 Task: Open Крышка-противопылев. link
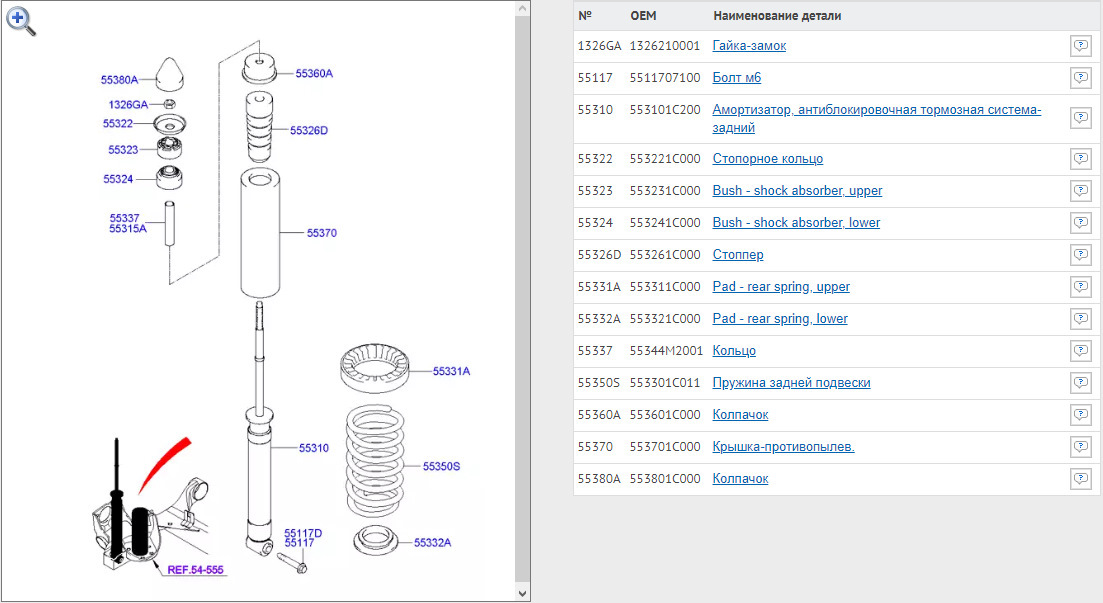[x=784, y=447]
